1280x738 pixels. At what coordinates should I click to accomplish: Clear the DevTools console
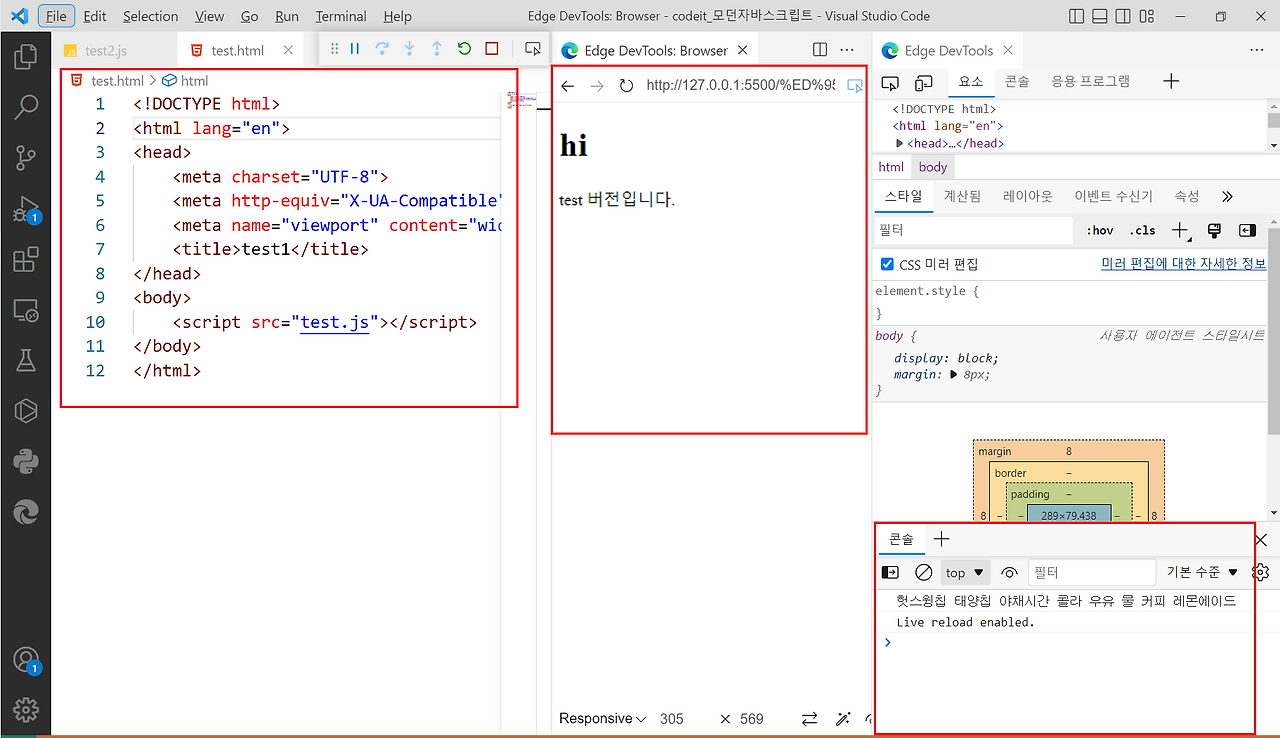click(x=922, y=572)
